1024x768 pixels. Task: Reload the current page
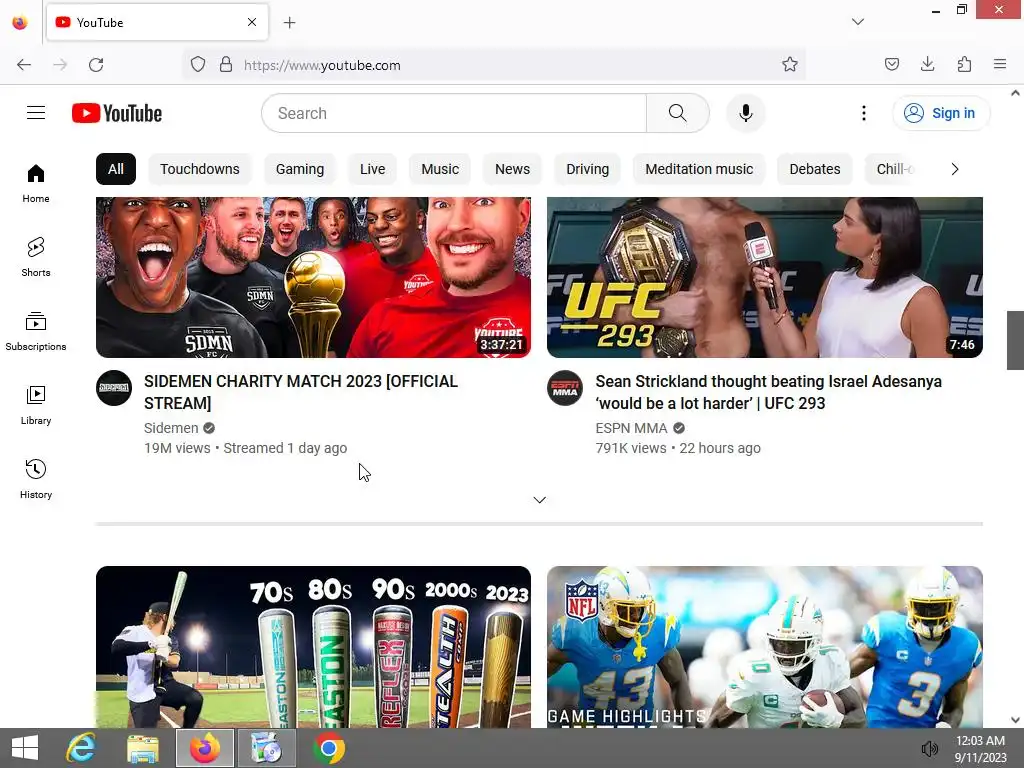pyautogui.click(x=96, y=65)
